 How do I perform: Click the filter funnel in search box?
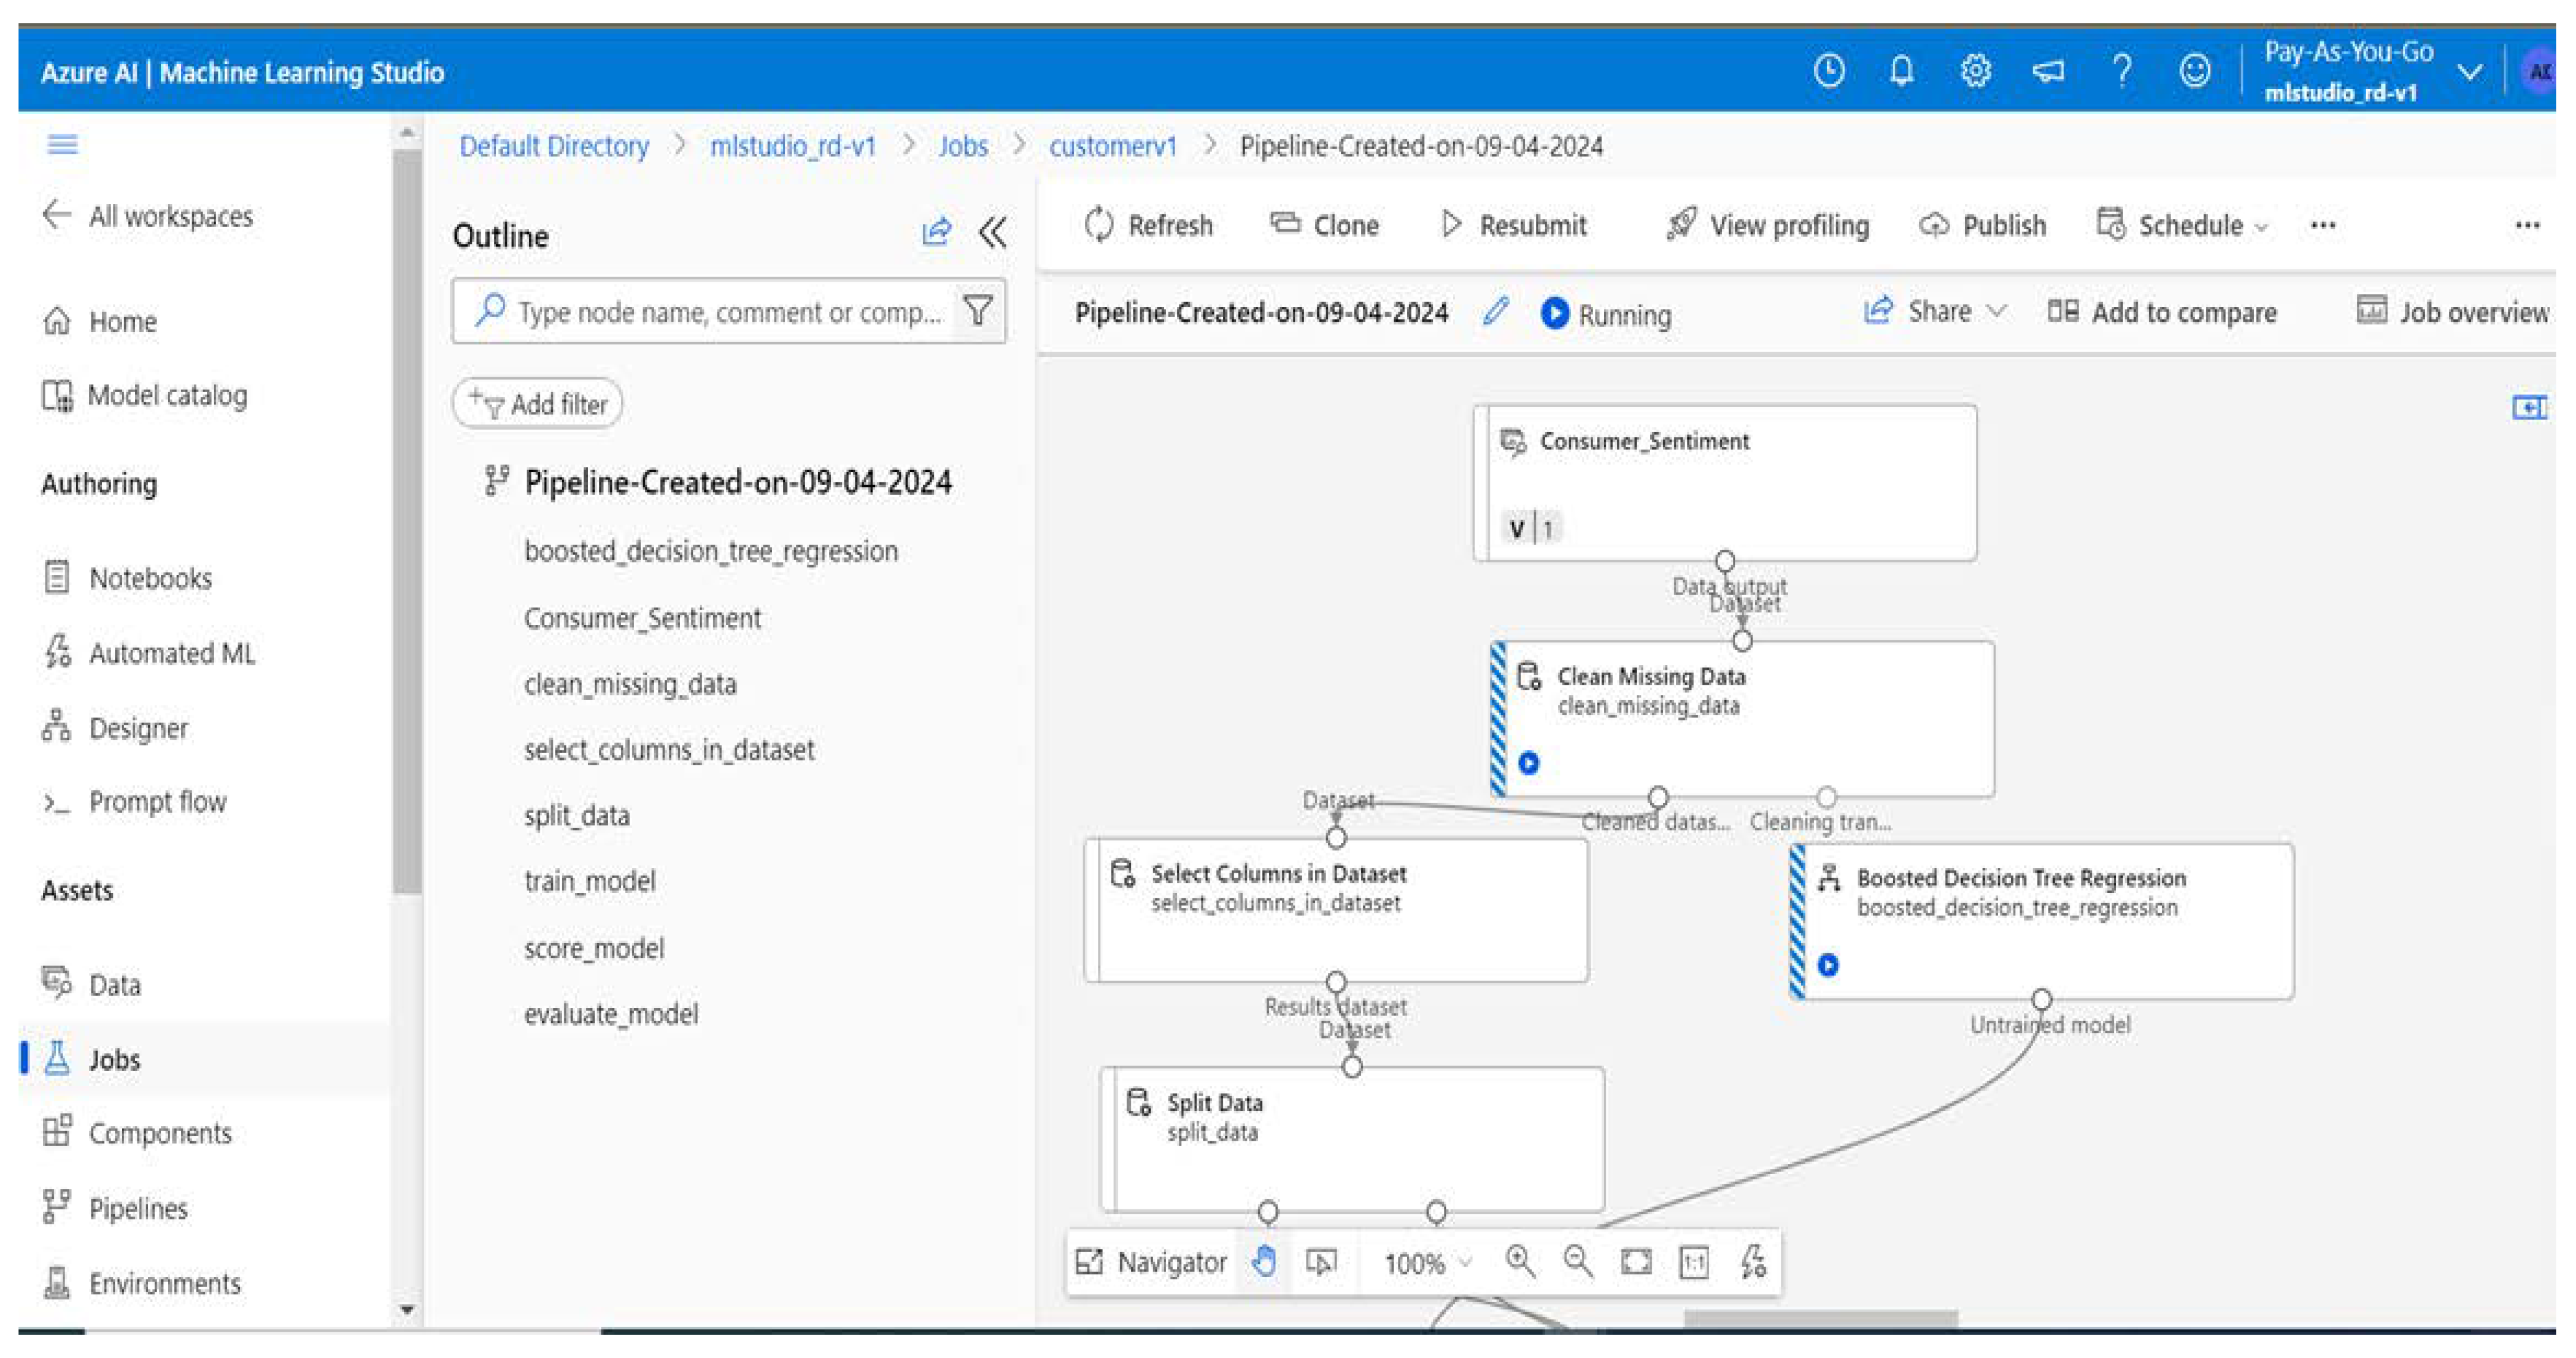(978, 311)
